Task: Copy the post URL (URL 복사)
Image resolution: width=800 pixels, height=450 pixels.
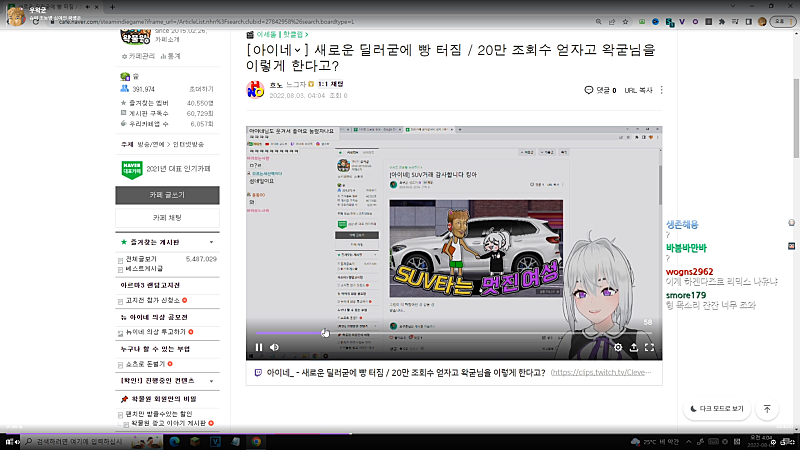Action: (x=638, y=90)
